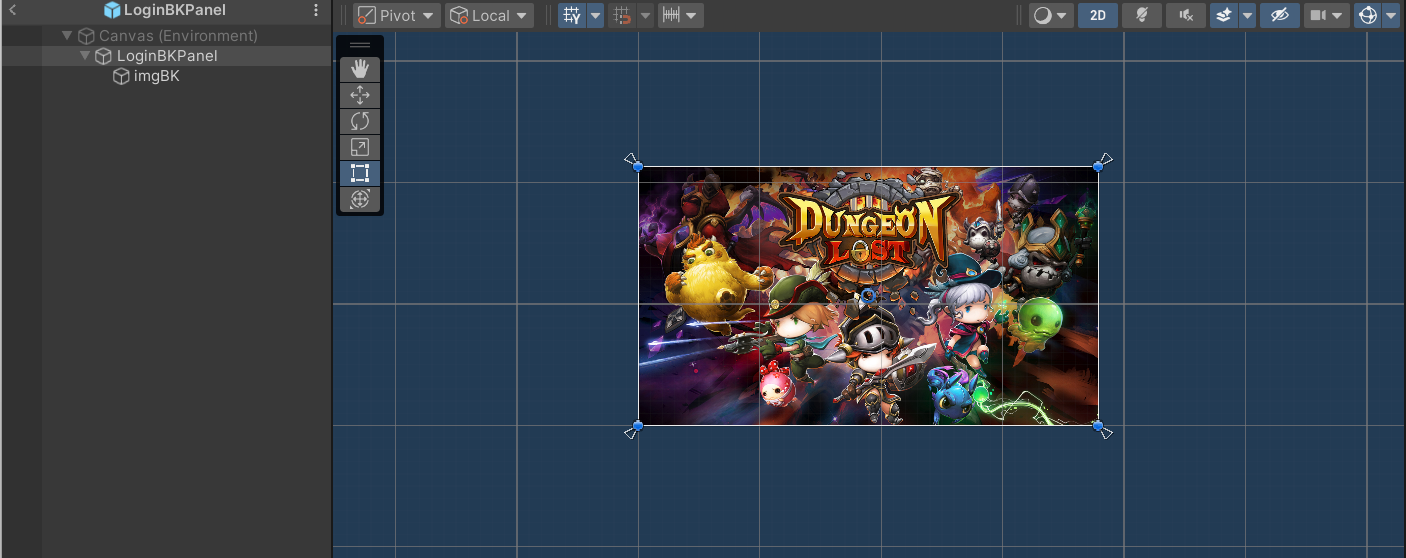Click the cube icon beside imgBK
Image resolution: width=1406 pixels, height=558 pixels.
[x=121, y=76]
